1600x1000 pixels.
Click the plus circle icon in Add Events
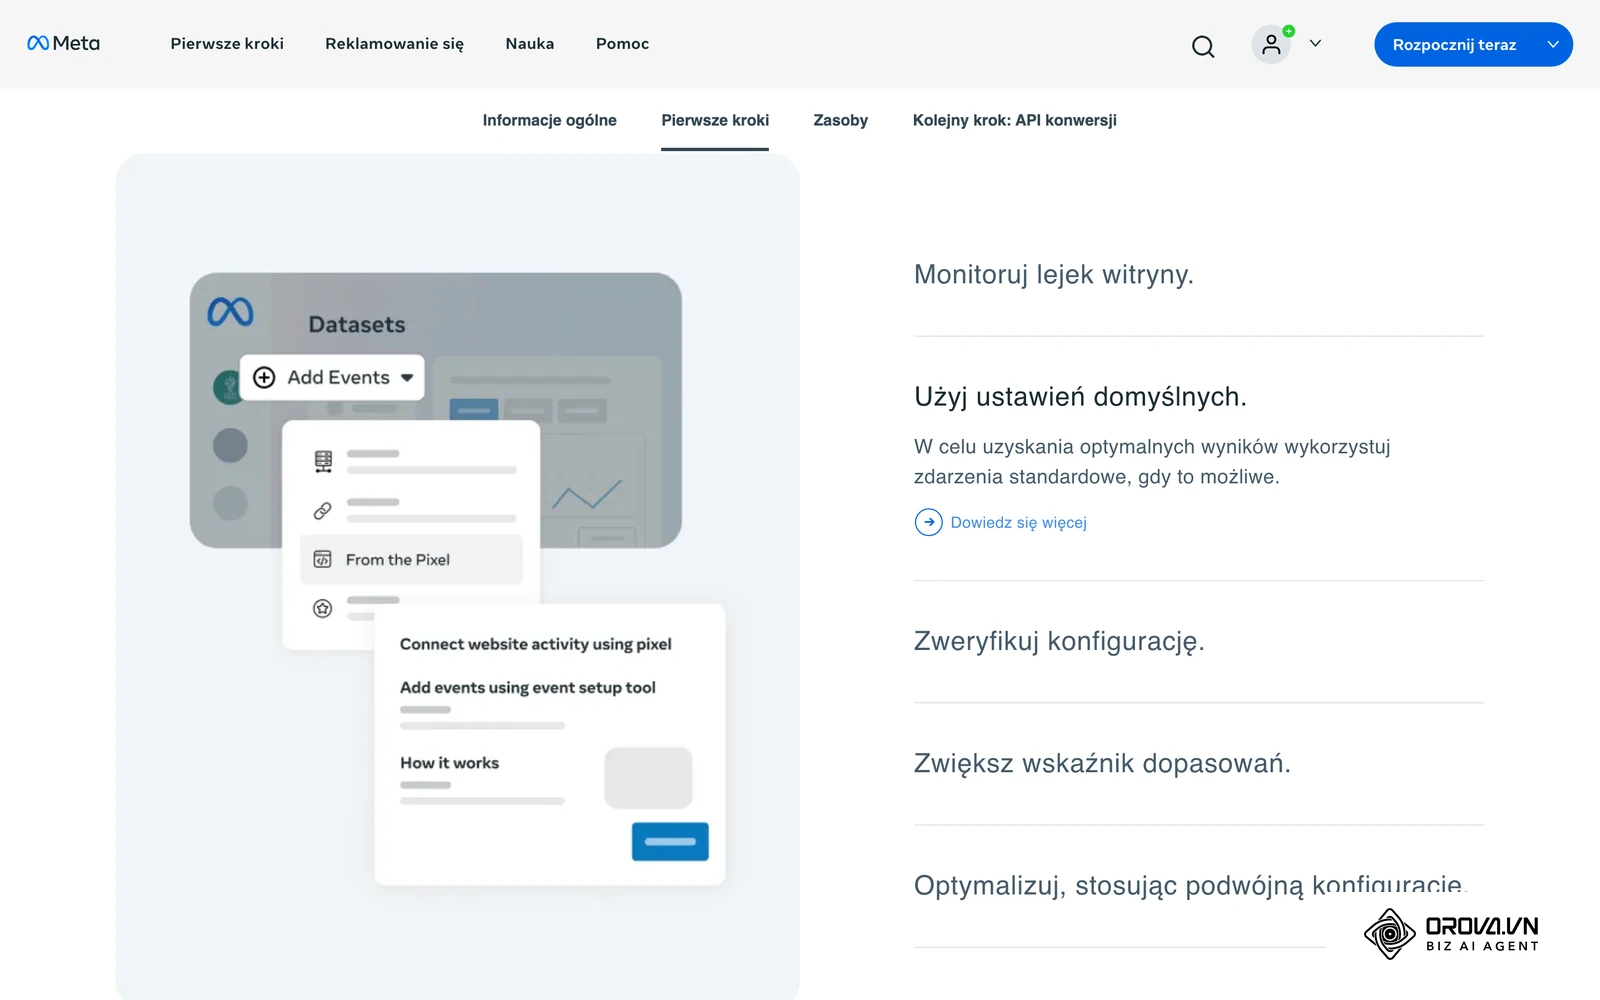[x=264, y=378]
